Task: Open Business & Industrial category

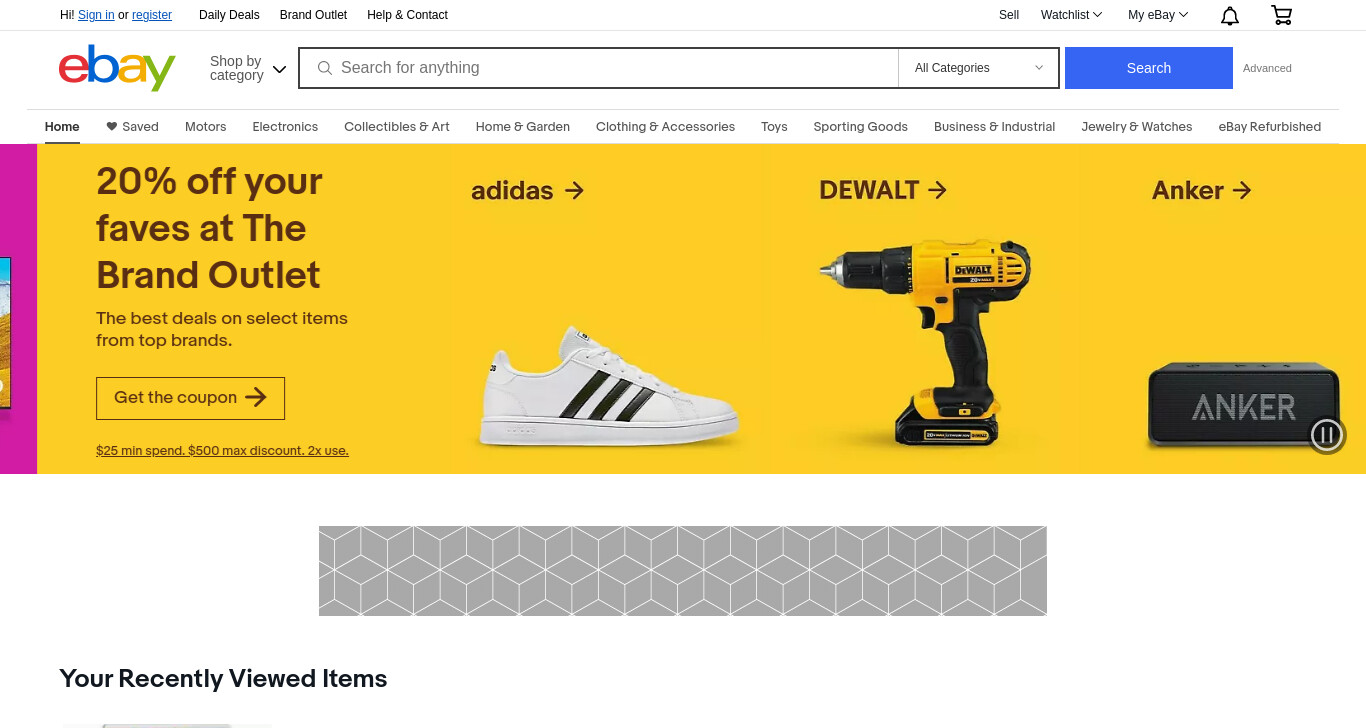Action: pyautogui.click(x=995, y=127)
